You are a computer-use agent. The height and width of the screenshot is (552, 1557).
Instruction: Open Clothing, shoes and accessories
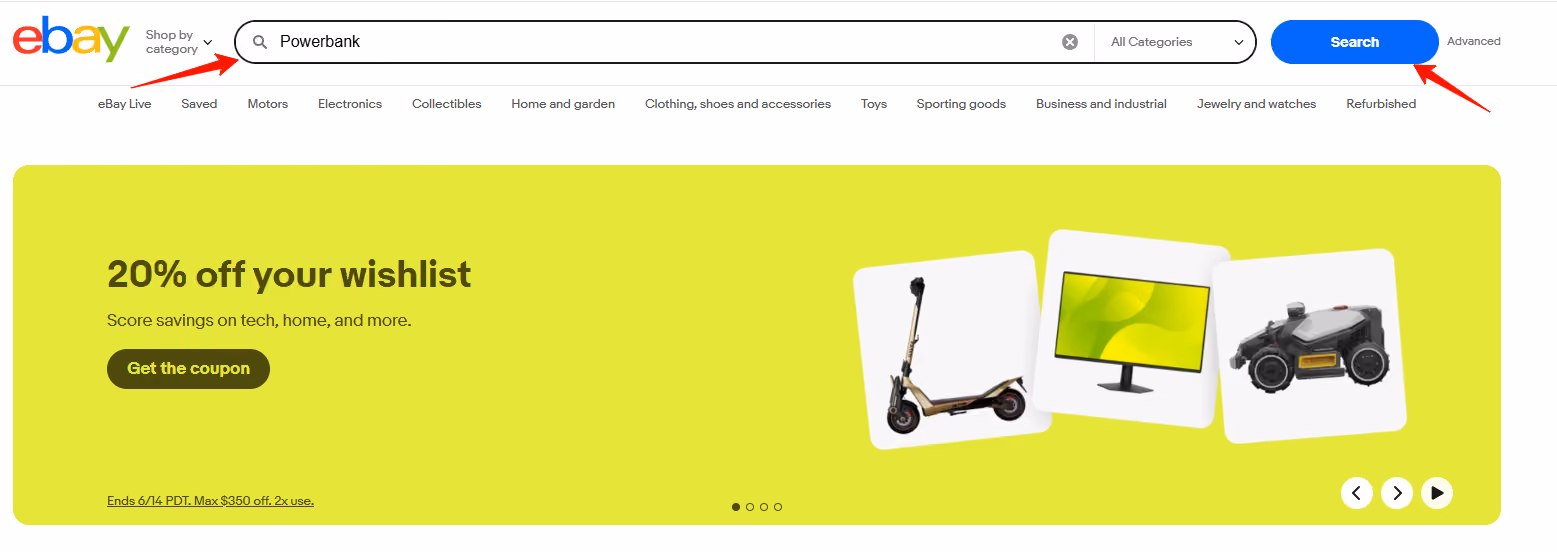(x=738, y=104)
